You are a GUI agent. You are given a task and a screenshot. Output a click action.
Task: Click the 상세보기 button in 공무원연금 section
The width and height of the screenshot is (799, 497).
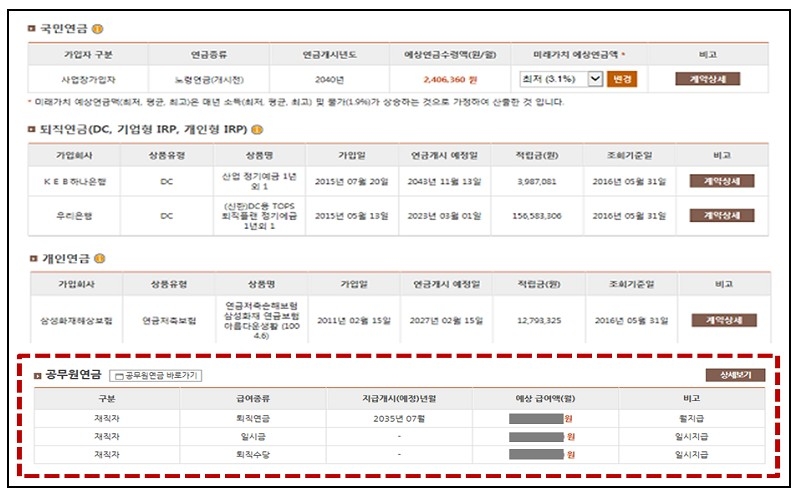click(735, 375)
